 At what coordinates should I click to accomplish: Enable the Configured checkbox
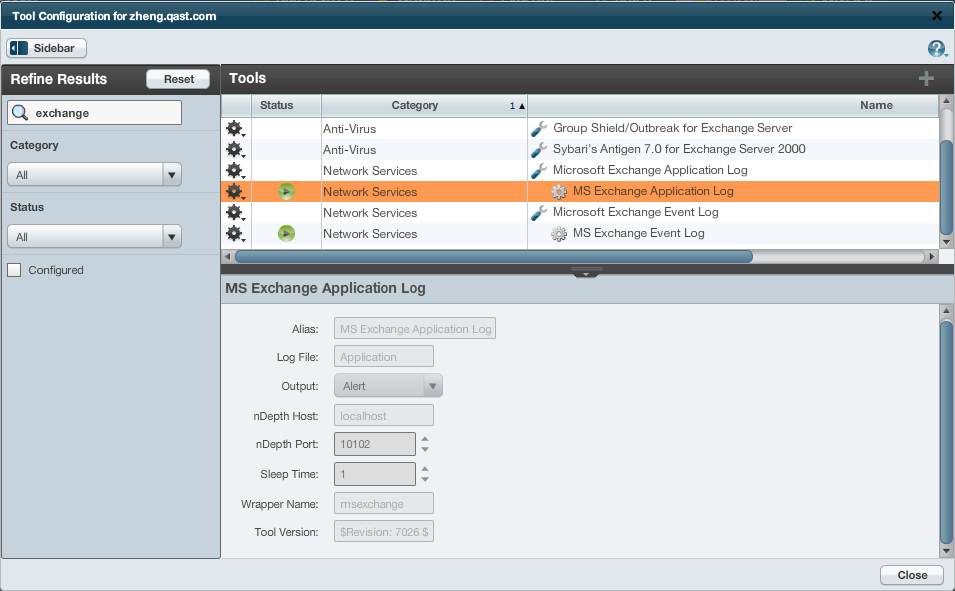pos(14,270)
